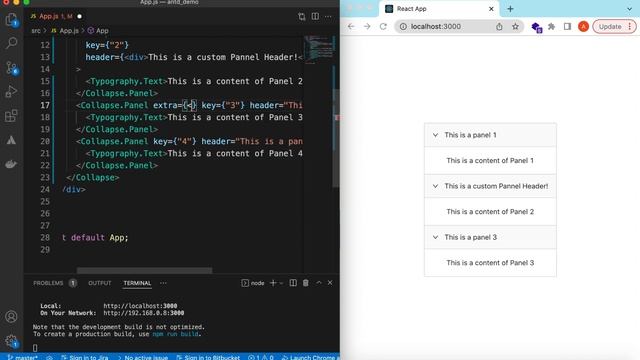
Task: Click the compare changes icon in editor toolbar
Action: (302, 16)
